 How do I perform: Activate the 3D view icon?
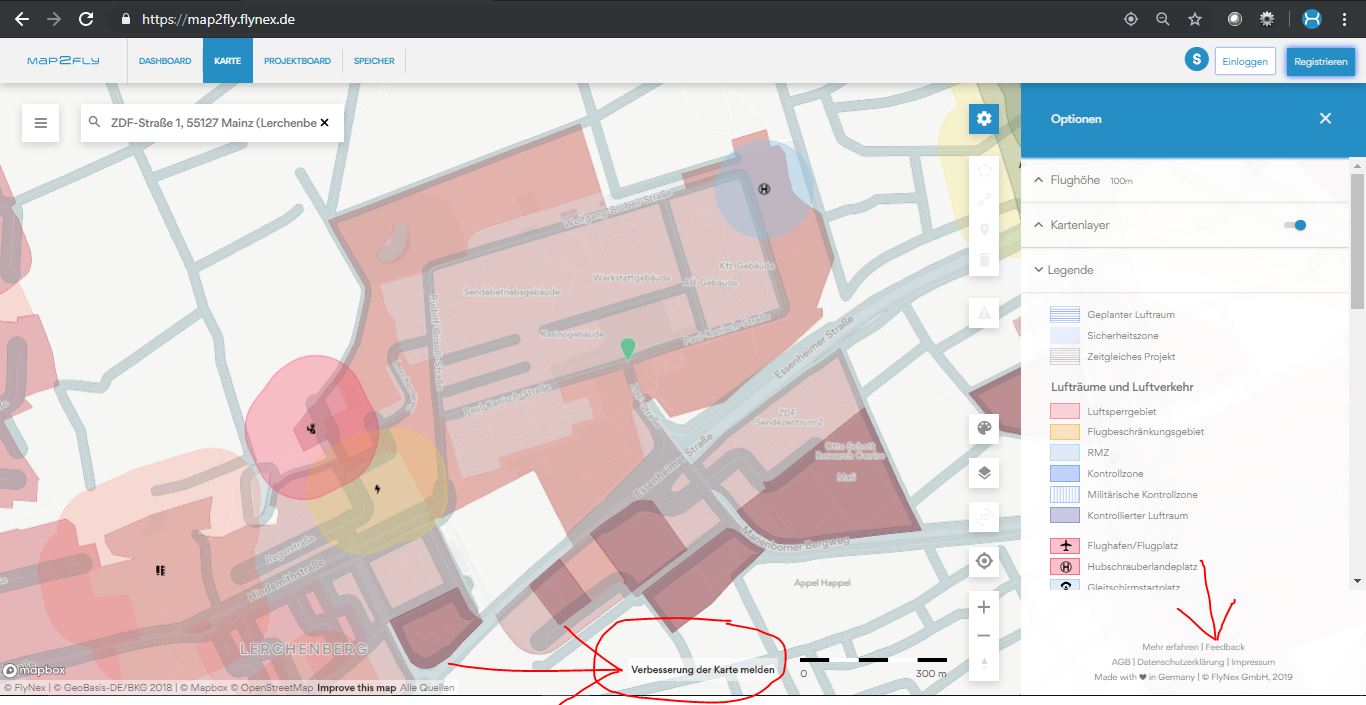983,517
